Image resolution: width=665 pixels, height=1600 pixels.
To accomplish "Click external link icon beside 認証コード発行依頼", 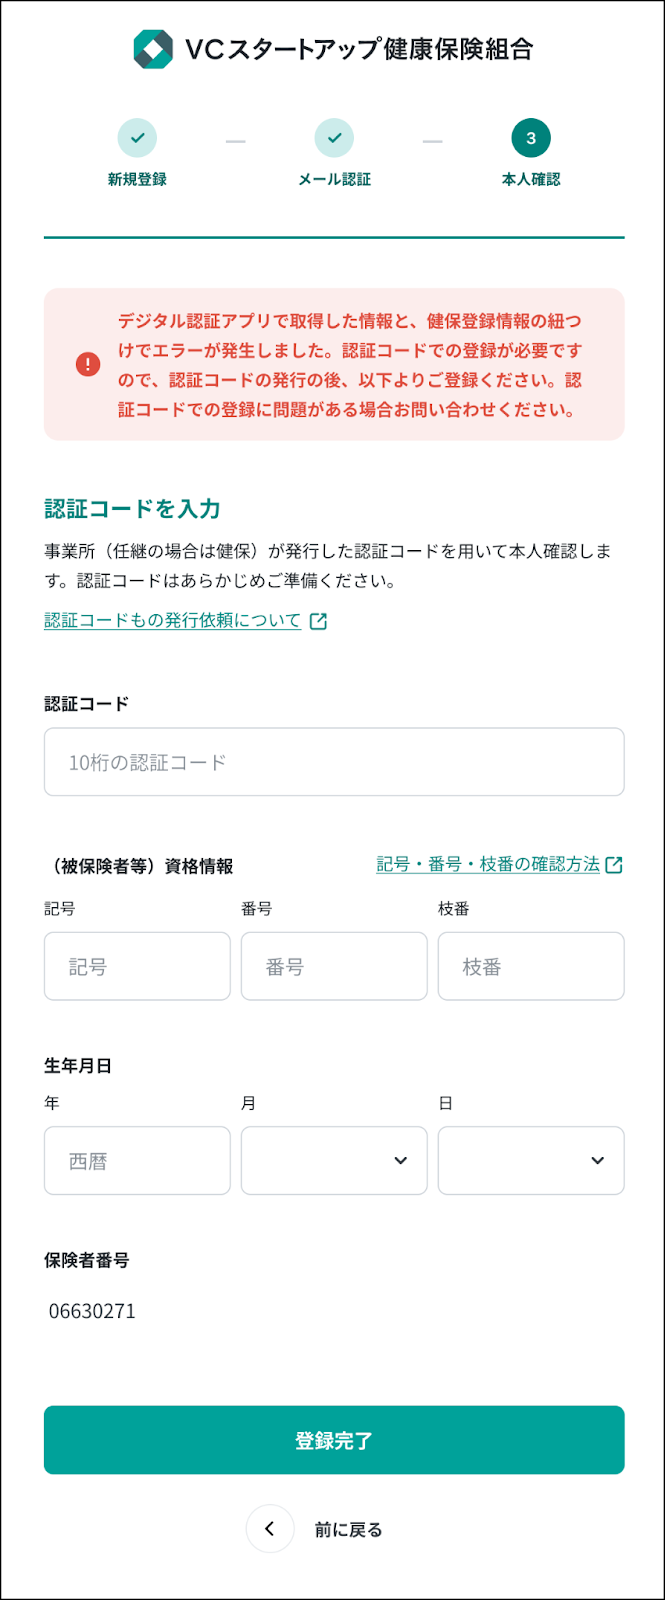I will pyautogui.click(x=318, y=621).
